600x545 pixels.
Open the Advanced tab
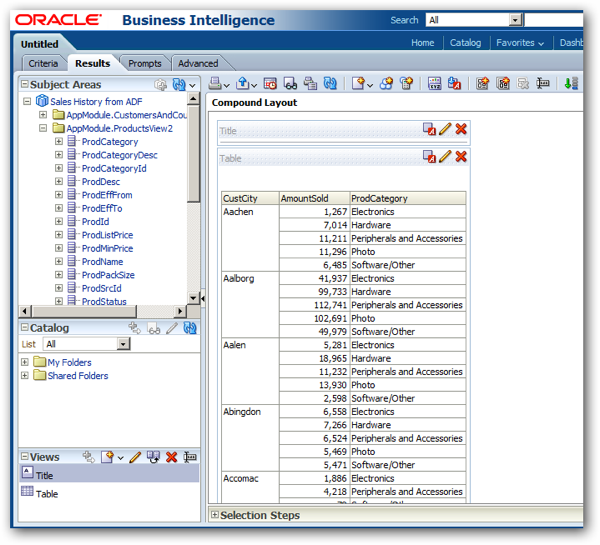point(198,63)
